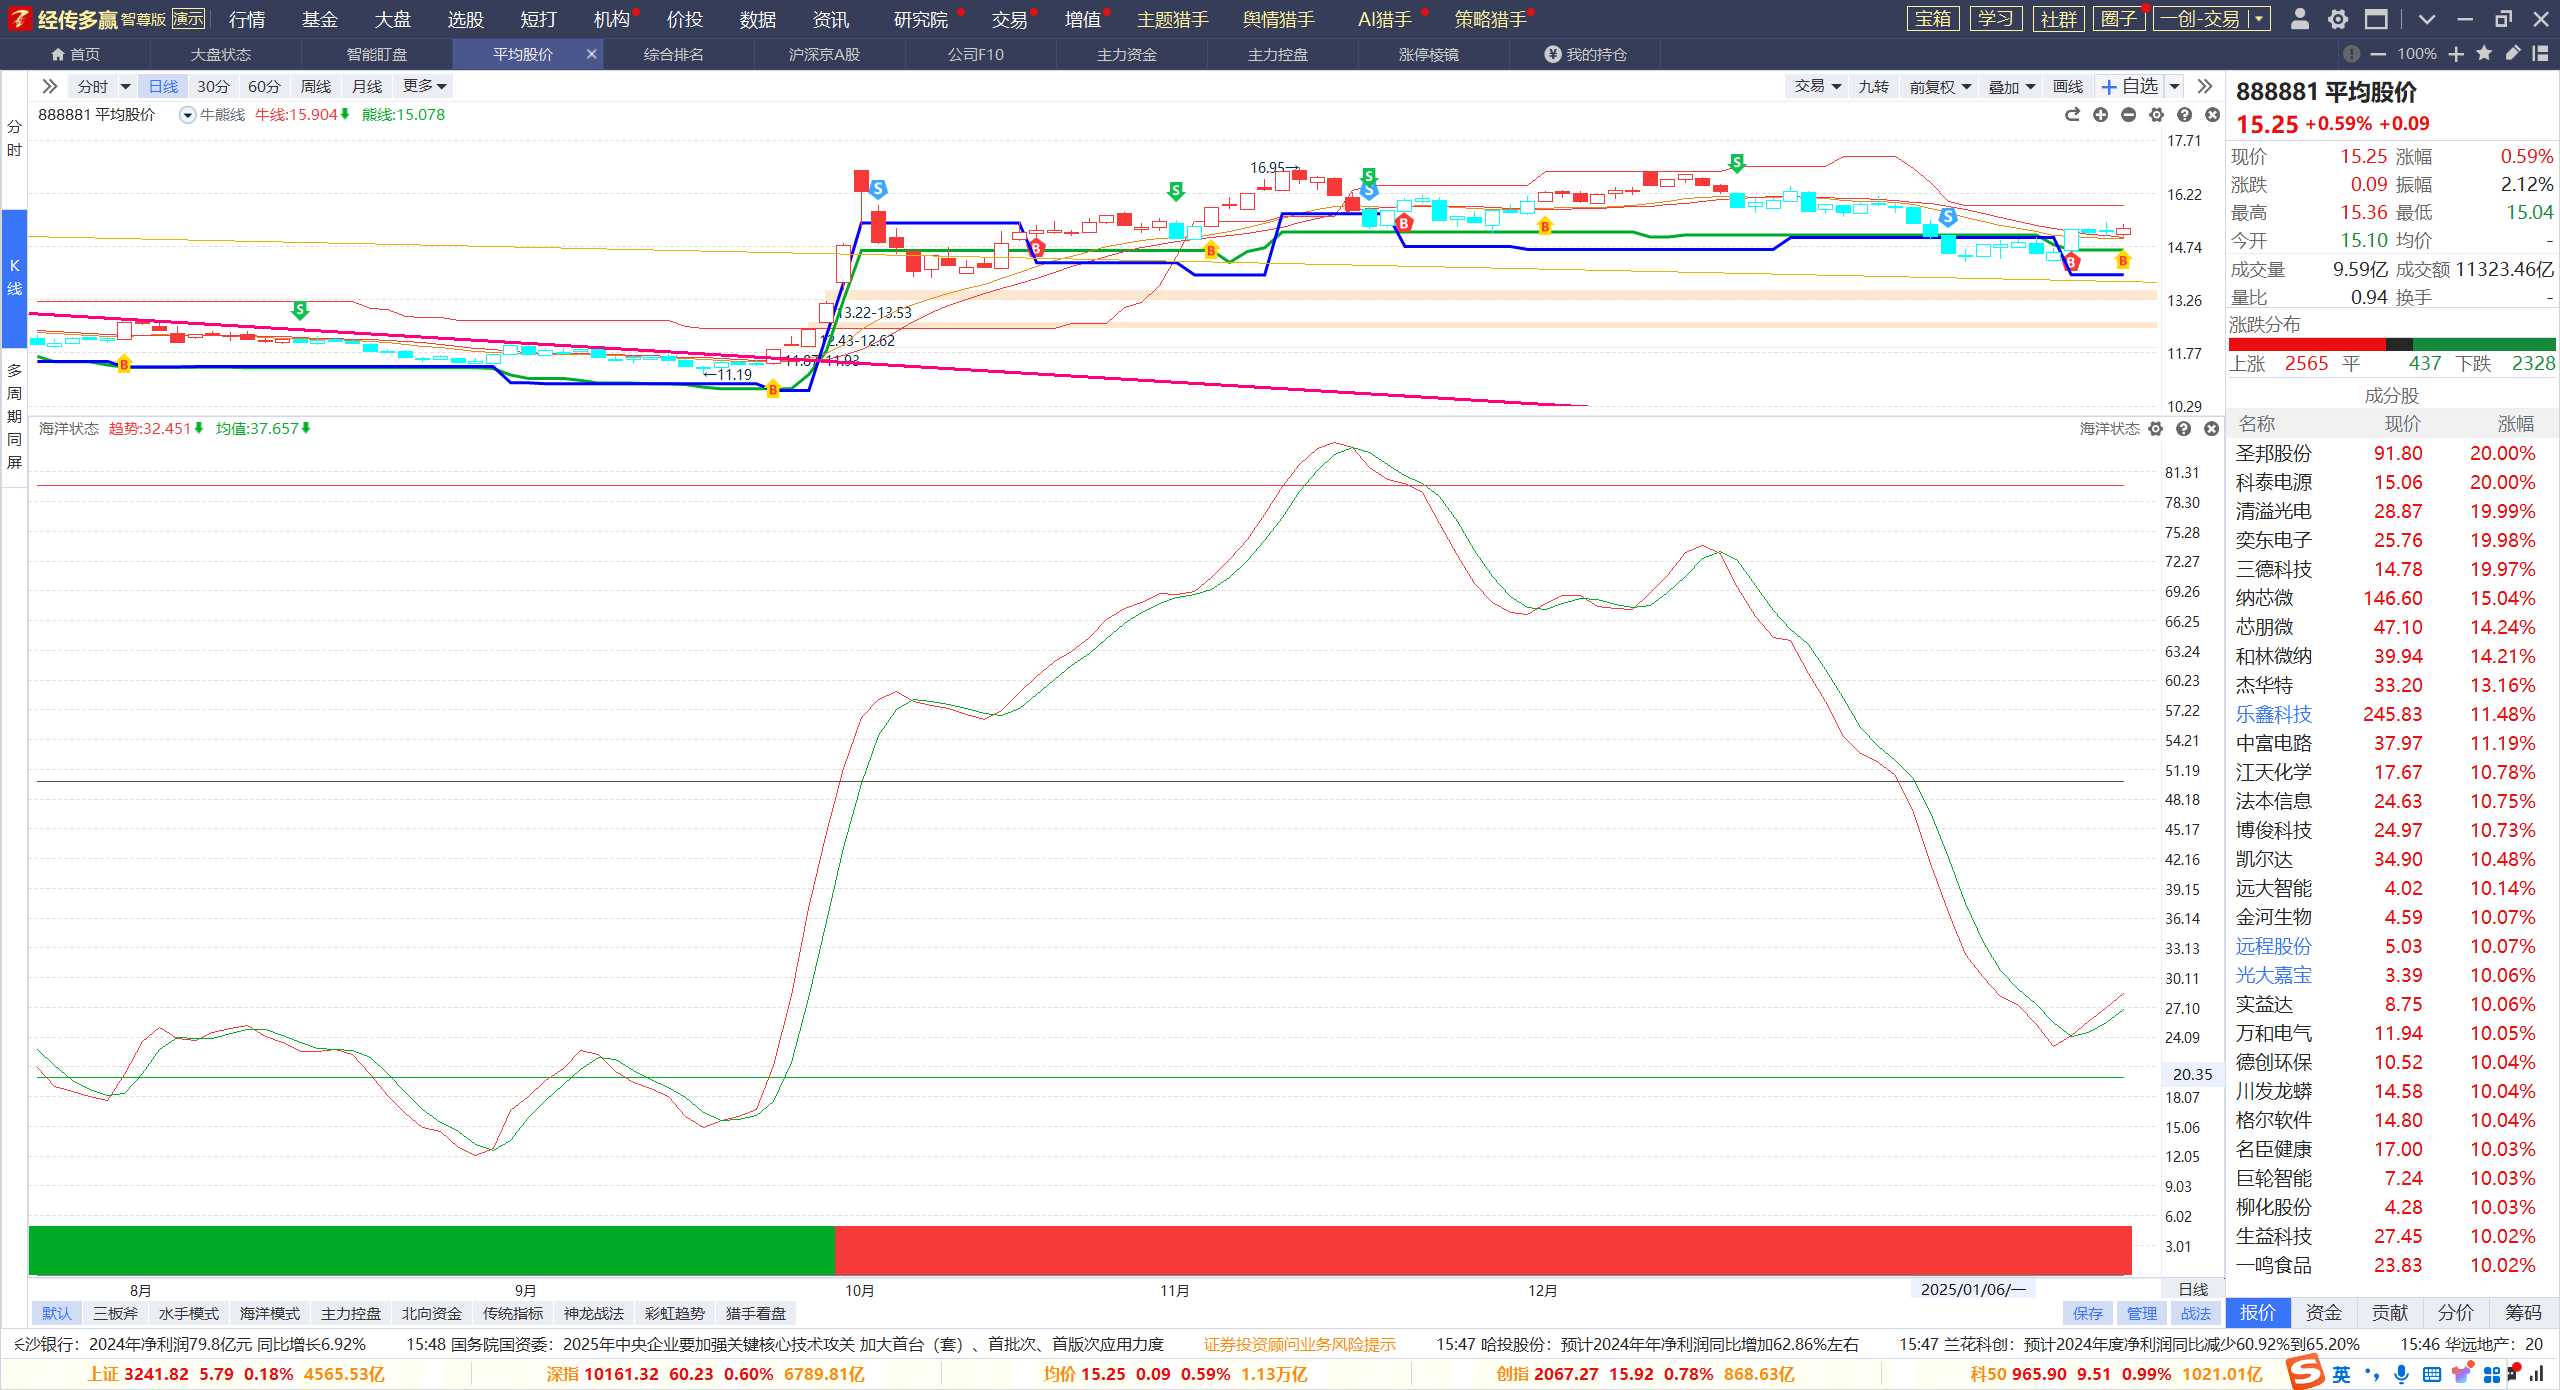Image resolution: width=2560 pixels, height=1390 pixels.
Task: Expand the 前复权 dropdown
Action: pyautogui.click(x=1940, y=87)
